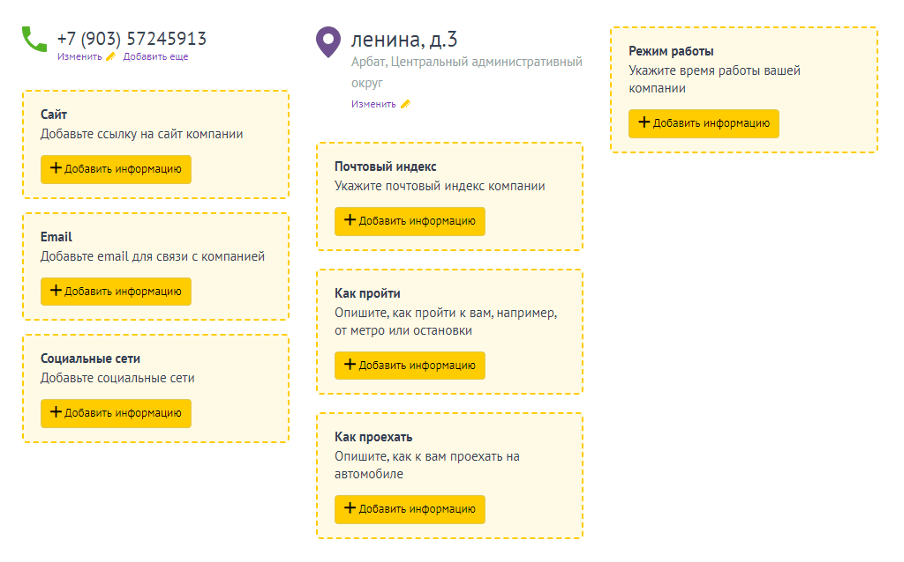This screenshot has width=904, height=562.
Task: Click the Сайт card heading
Action: 54,115
